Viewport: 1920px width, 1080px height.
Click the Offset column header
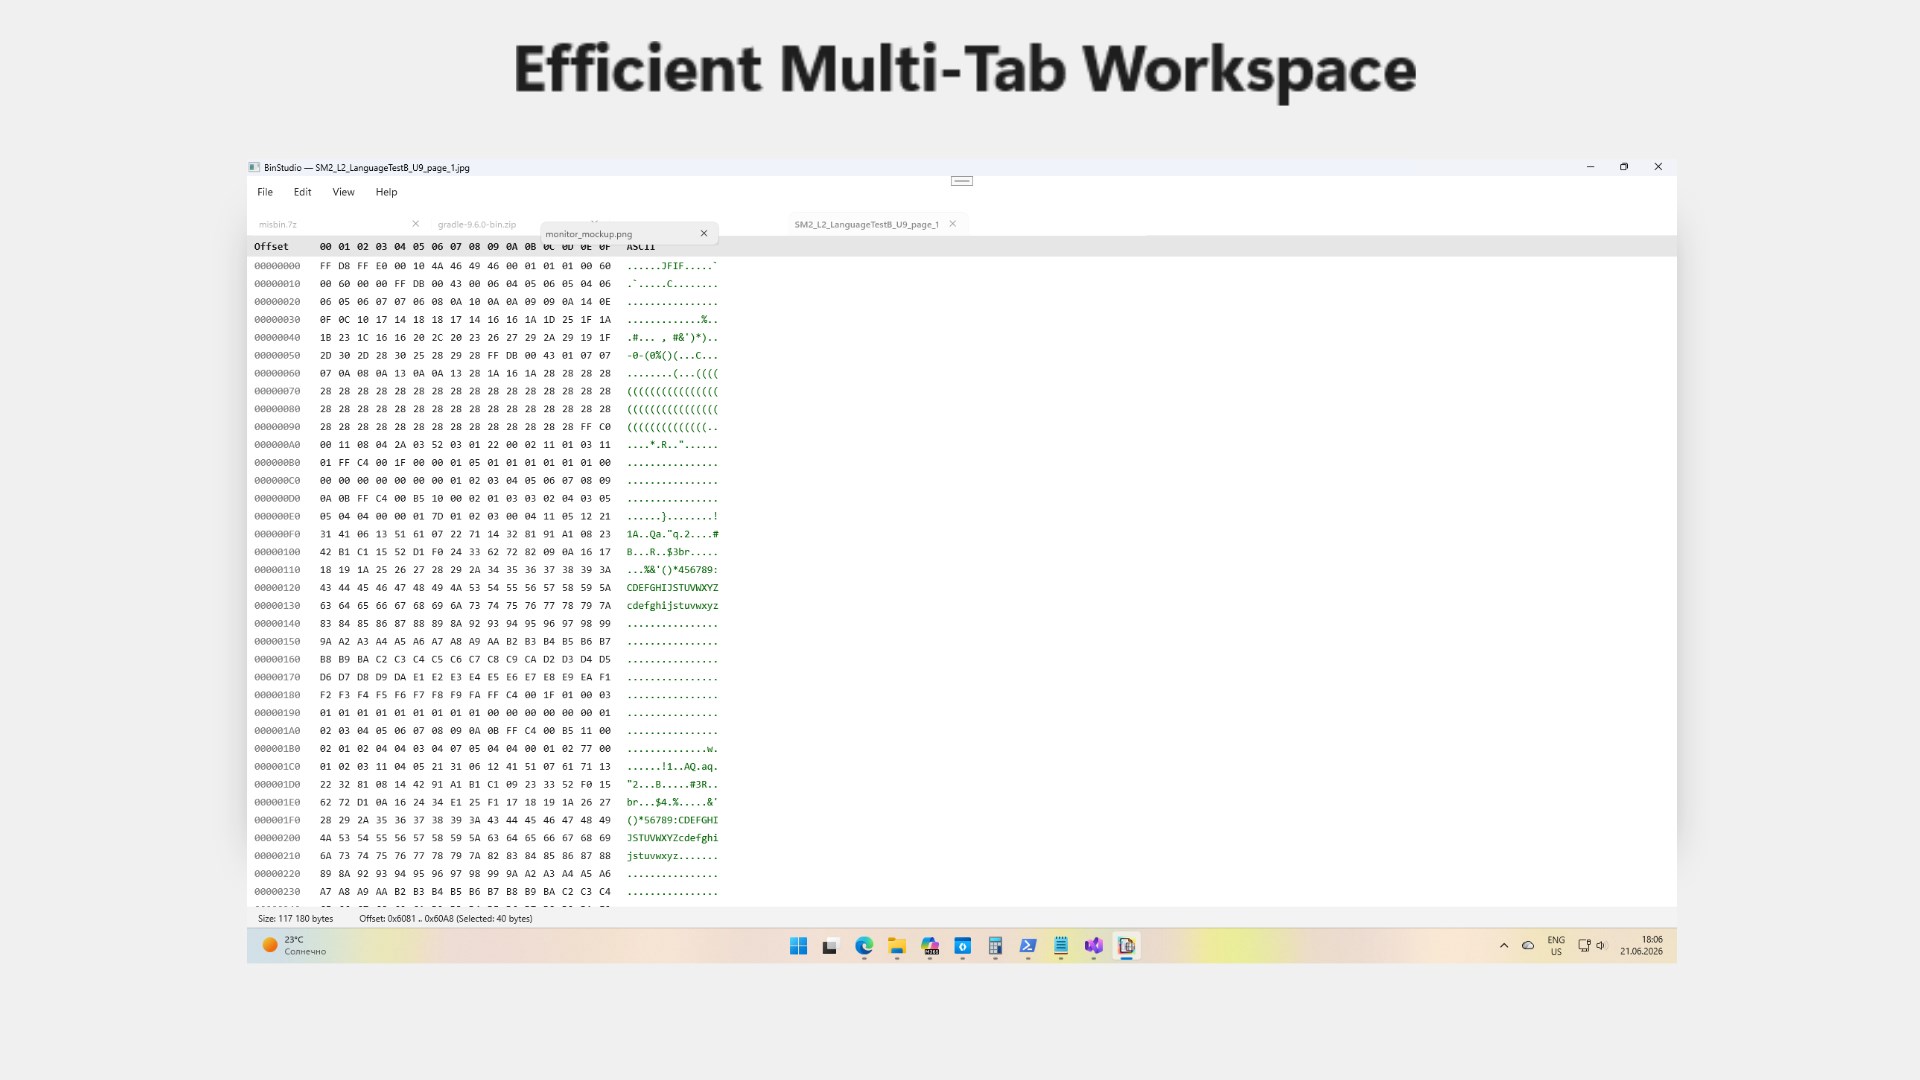(271, 247)
